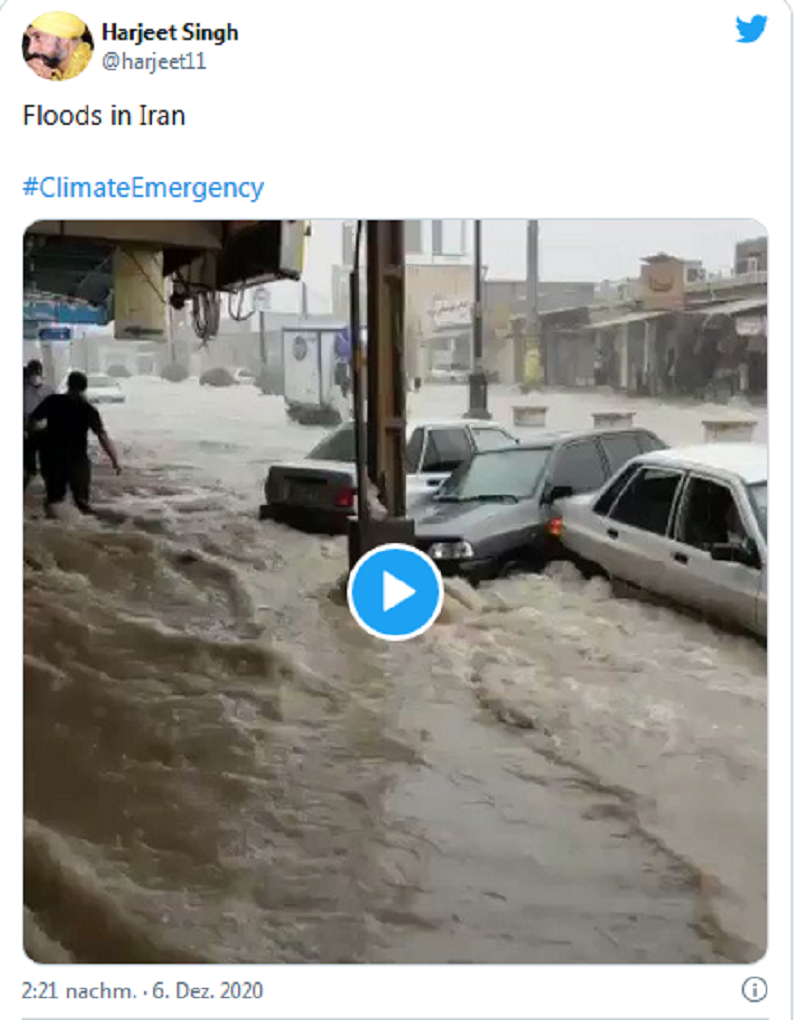Click the white delivery truck in the video

point(313,374)
